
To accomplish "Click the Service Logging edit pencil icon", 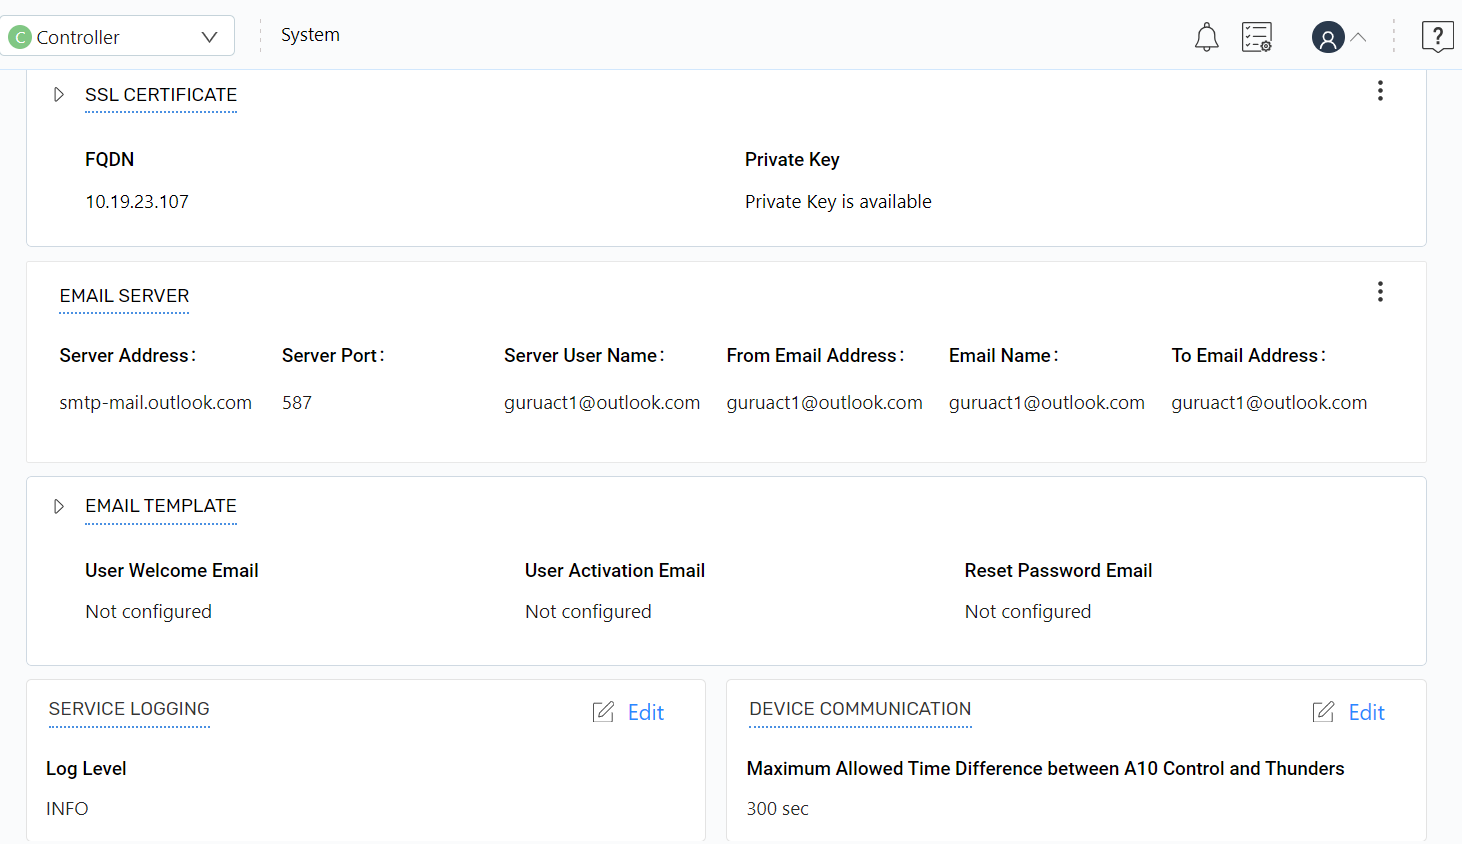I will click(603, 712).
